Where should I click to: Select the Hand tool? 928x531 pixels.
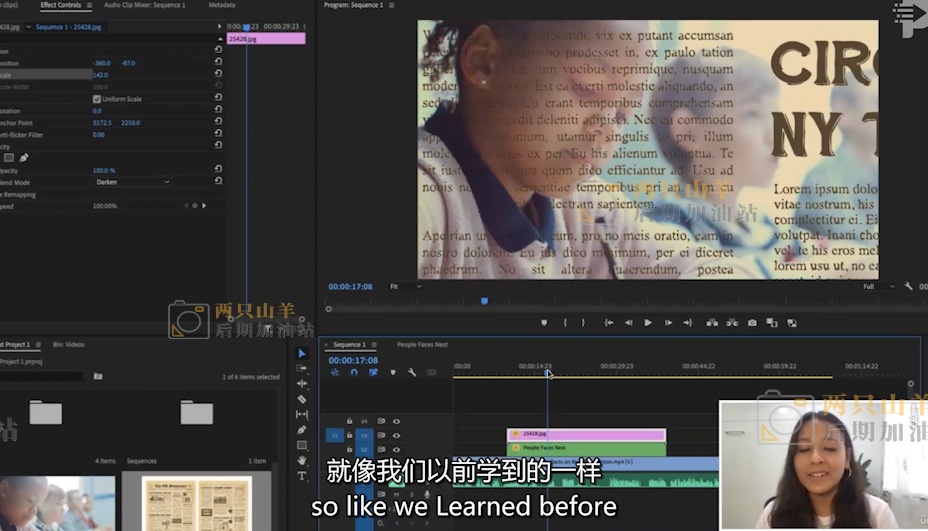(x=302, y=460)
